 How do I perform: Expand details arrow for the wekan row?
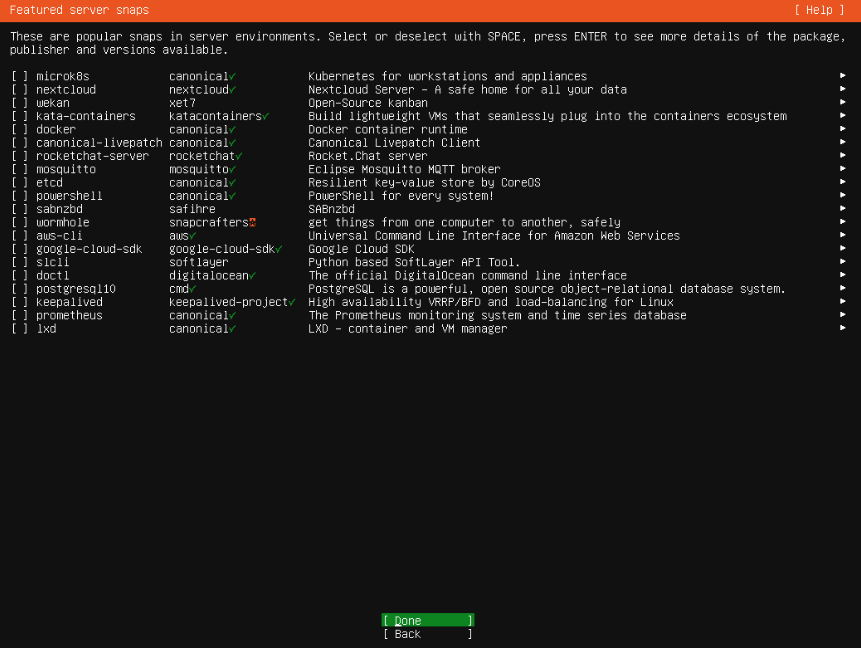tap(843, 103)
